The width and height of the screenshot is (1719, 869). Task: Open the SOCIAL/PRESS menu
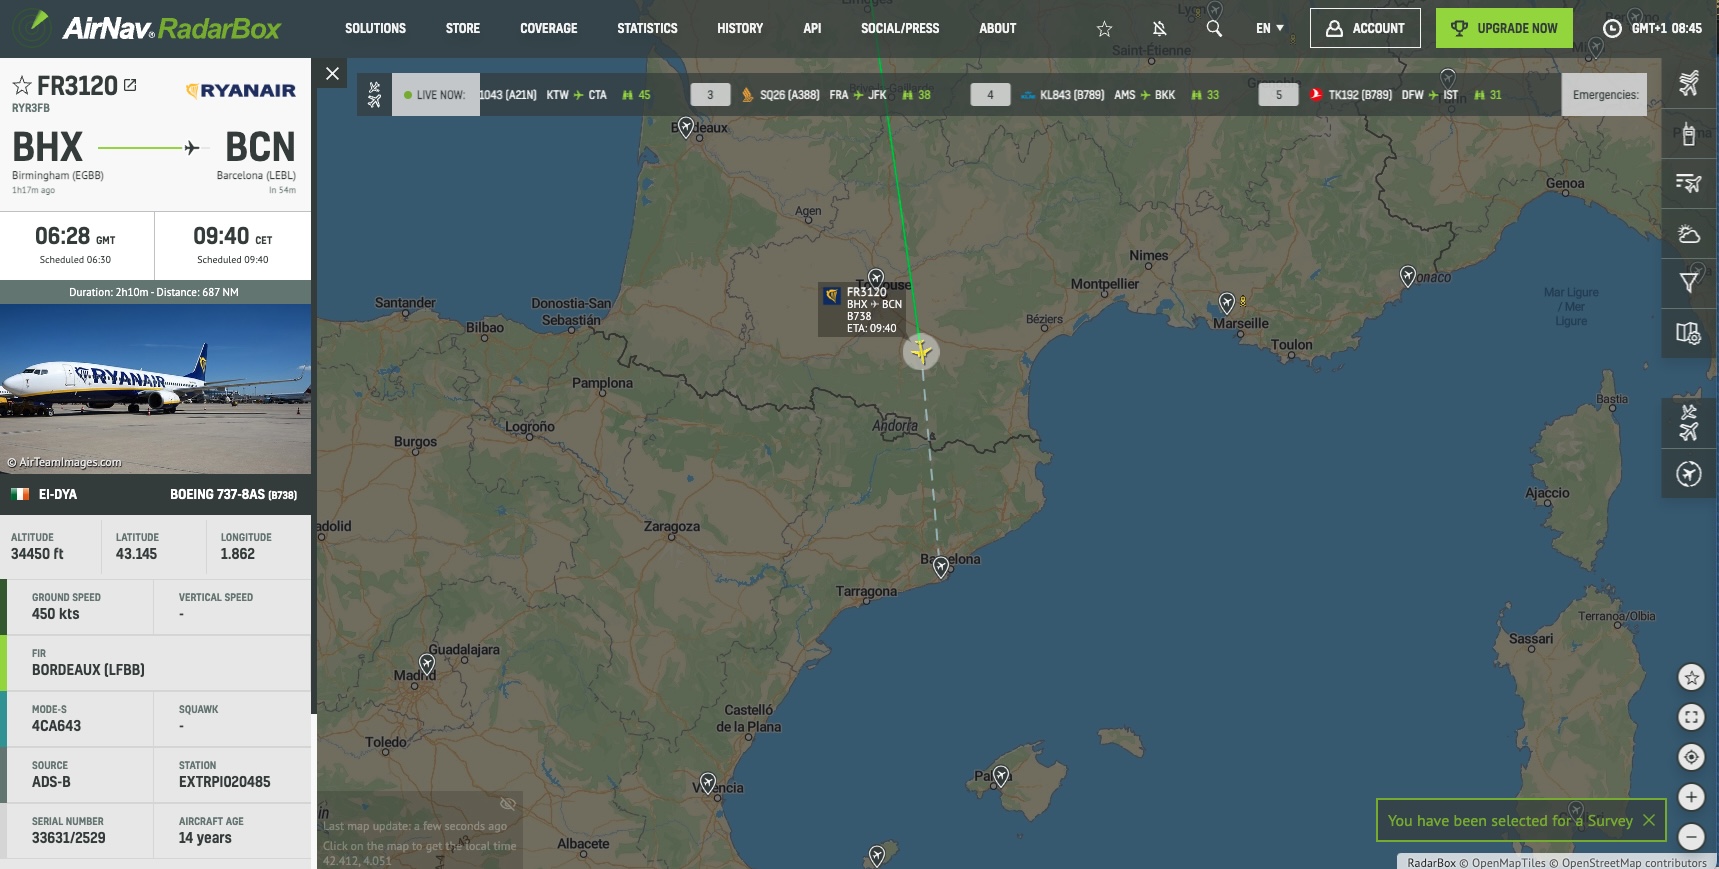pos(900,28)
